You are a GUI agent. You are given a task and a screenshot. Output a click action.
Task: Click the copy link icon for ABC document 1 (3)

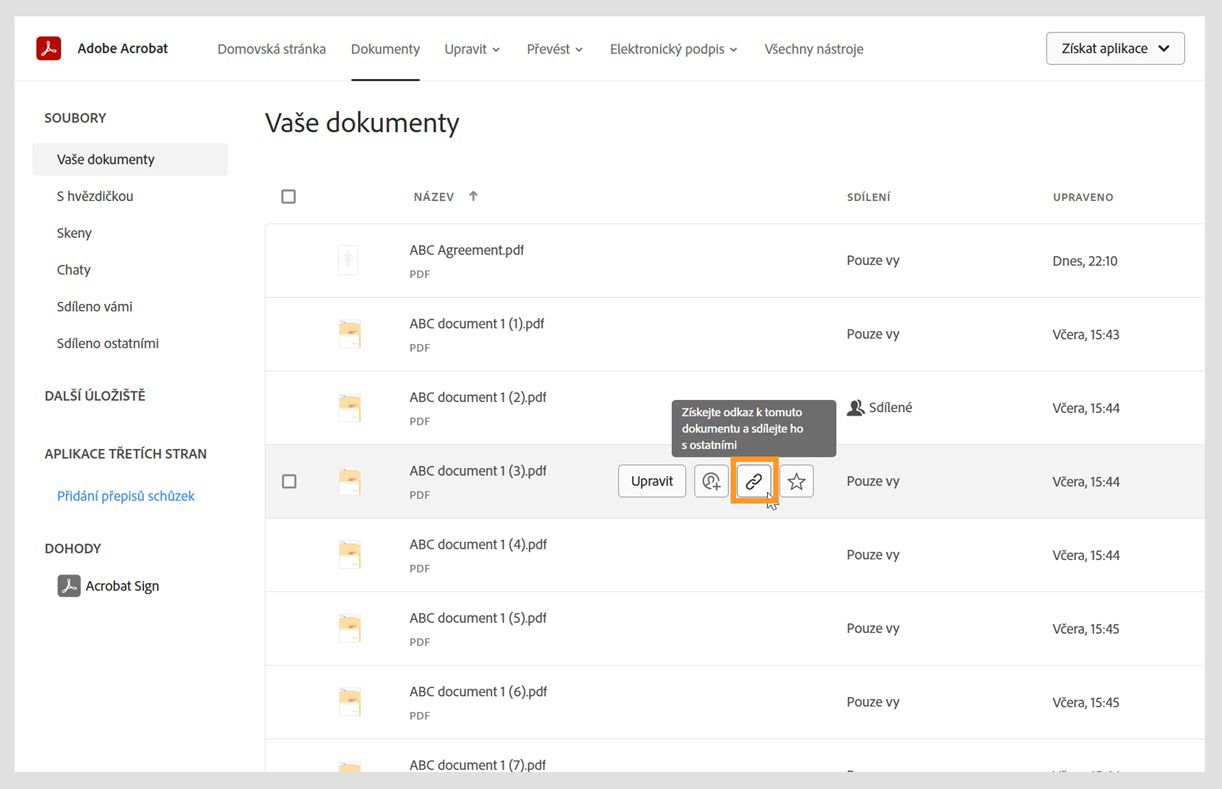click(x=754, y=481)
